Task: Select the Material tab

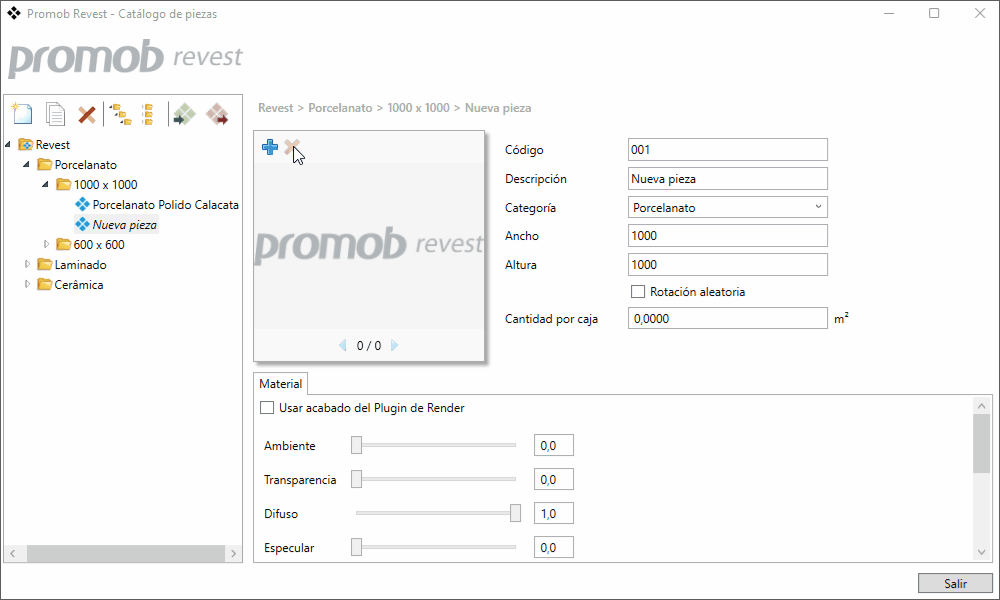Action: click(281, 384)
